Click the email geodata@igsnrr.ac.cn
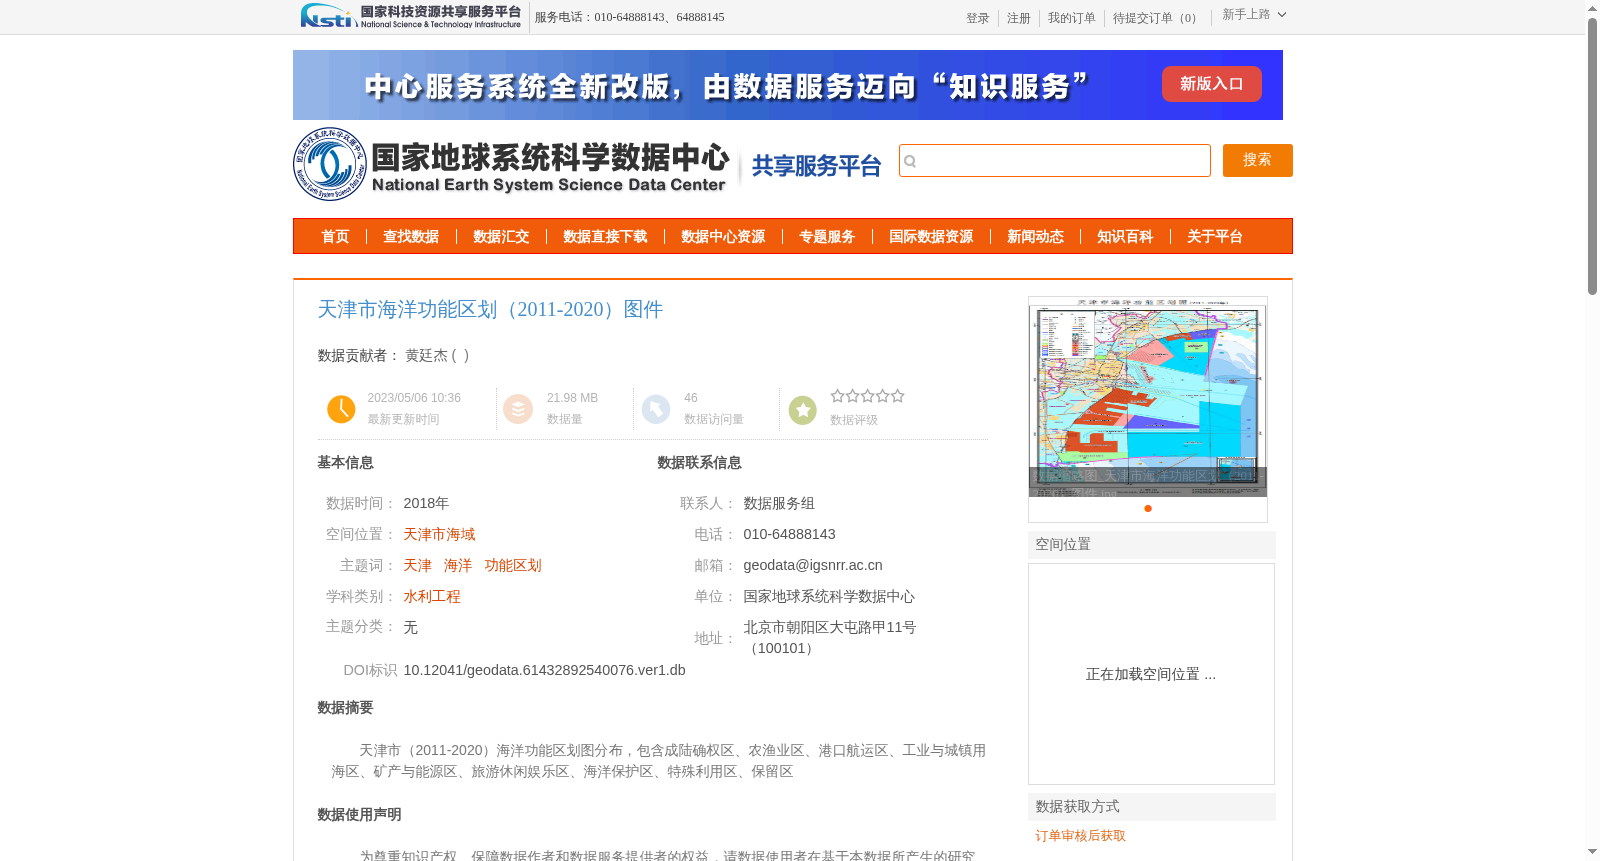Screen dimensions: 1600x861 (813, 565)
